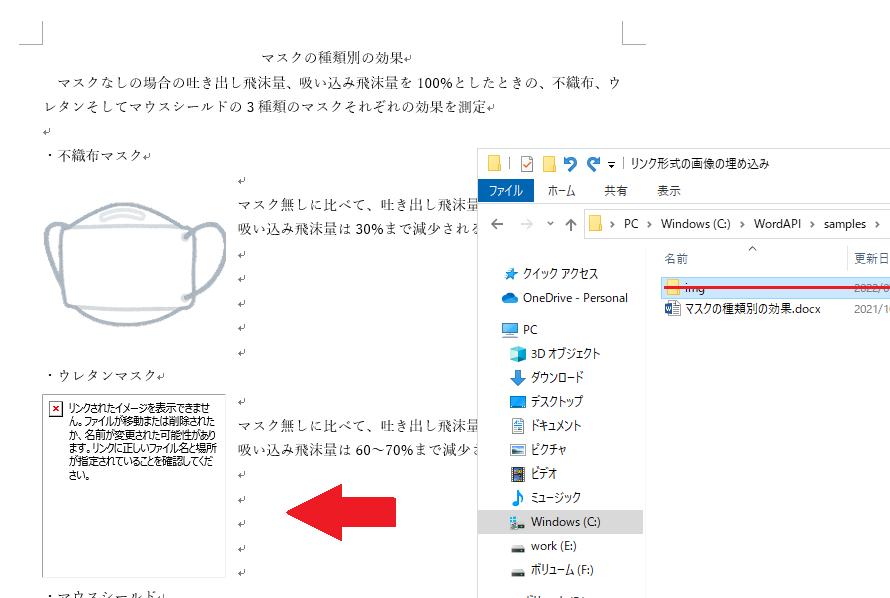Click the Properties icon in quick access toolbar

pyautogui.click(x=527, y=164)
